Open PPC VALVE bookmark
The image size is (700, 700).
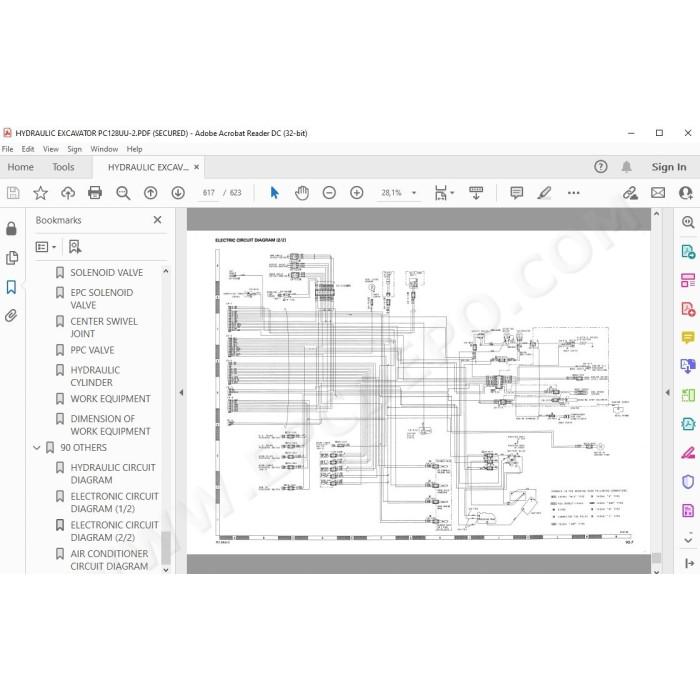coord(92,350)
